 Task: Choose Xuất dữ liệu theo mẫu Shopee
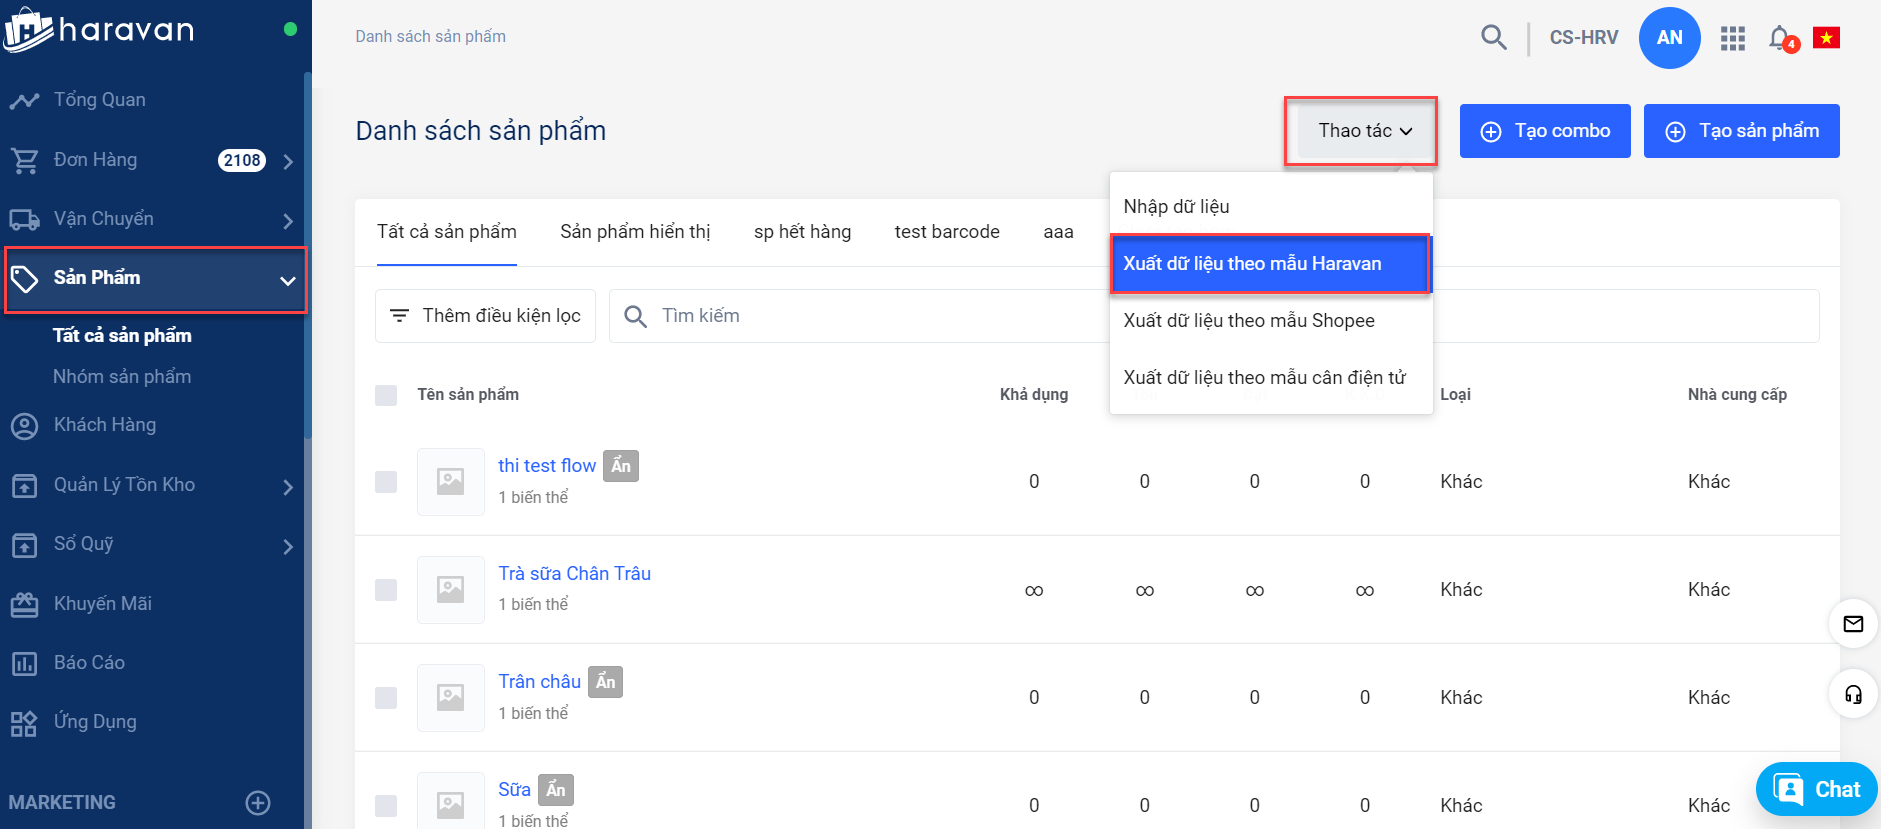[1249, 321]
